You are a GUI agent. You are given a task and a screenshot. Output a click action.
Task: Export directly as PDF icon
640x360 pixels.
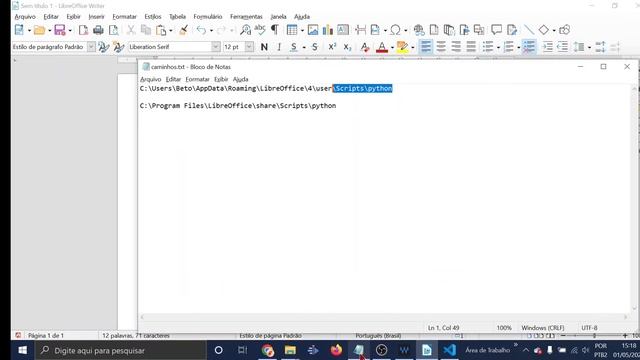click(x=83, y=30)
